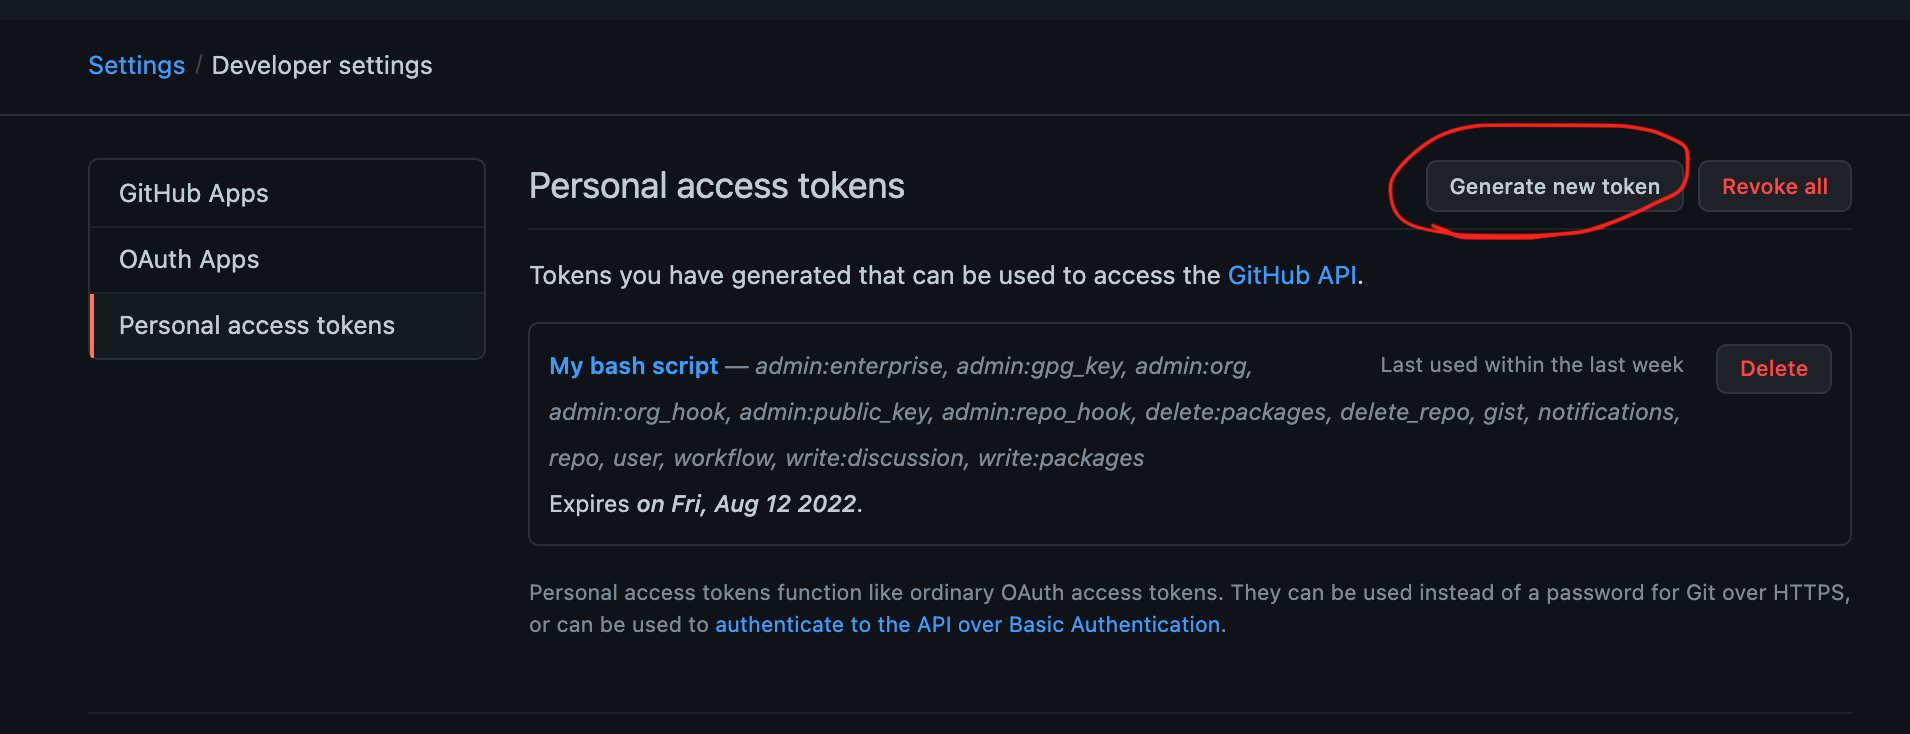Click the Expires on Fri, Aug 12 2022 text
This screenshot has width=1910, height=734.
click(705, 504)
